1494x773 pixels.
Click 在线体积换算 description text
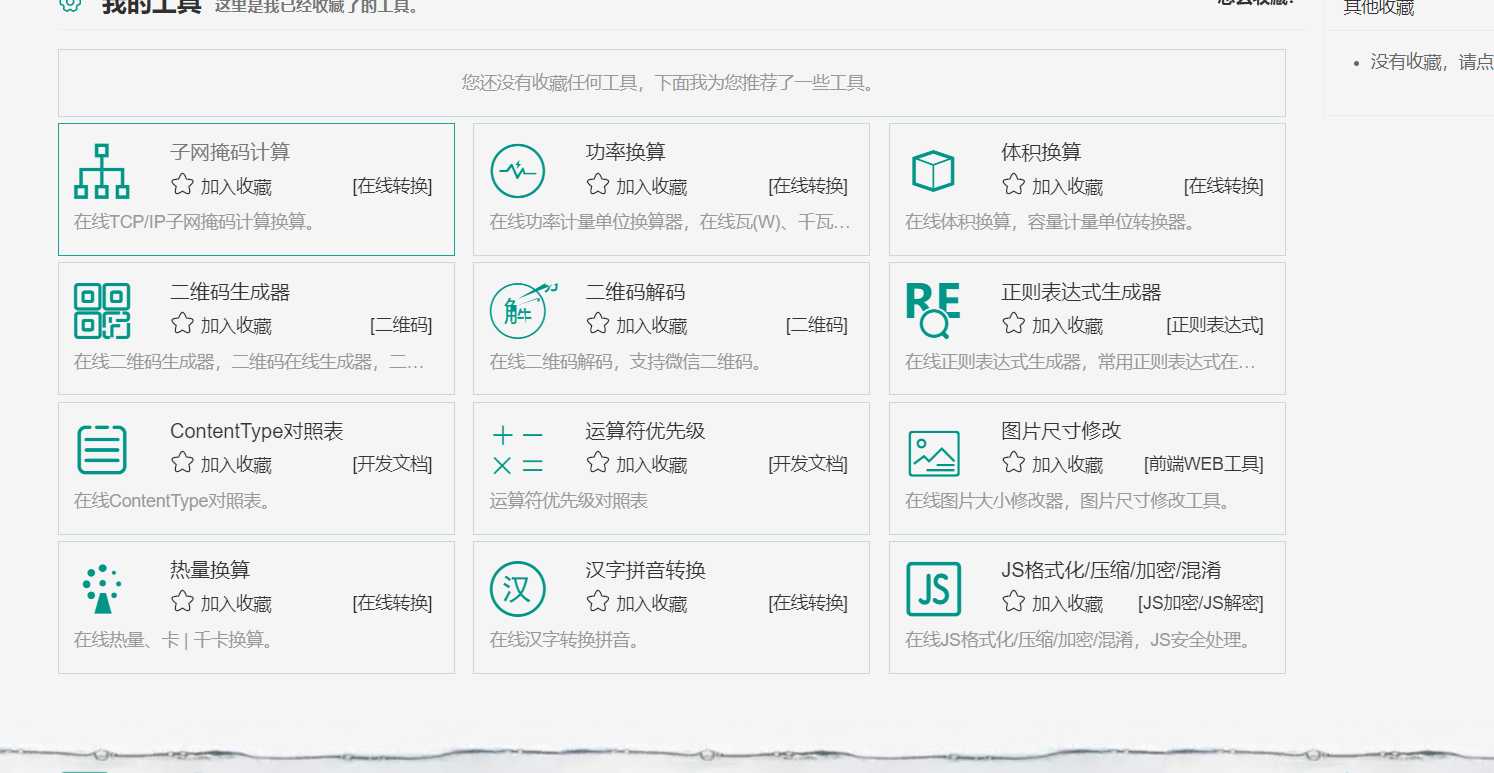point(1051,221)
